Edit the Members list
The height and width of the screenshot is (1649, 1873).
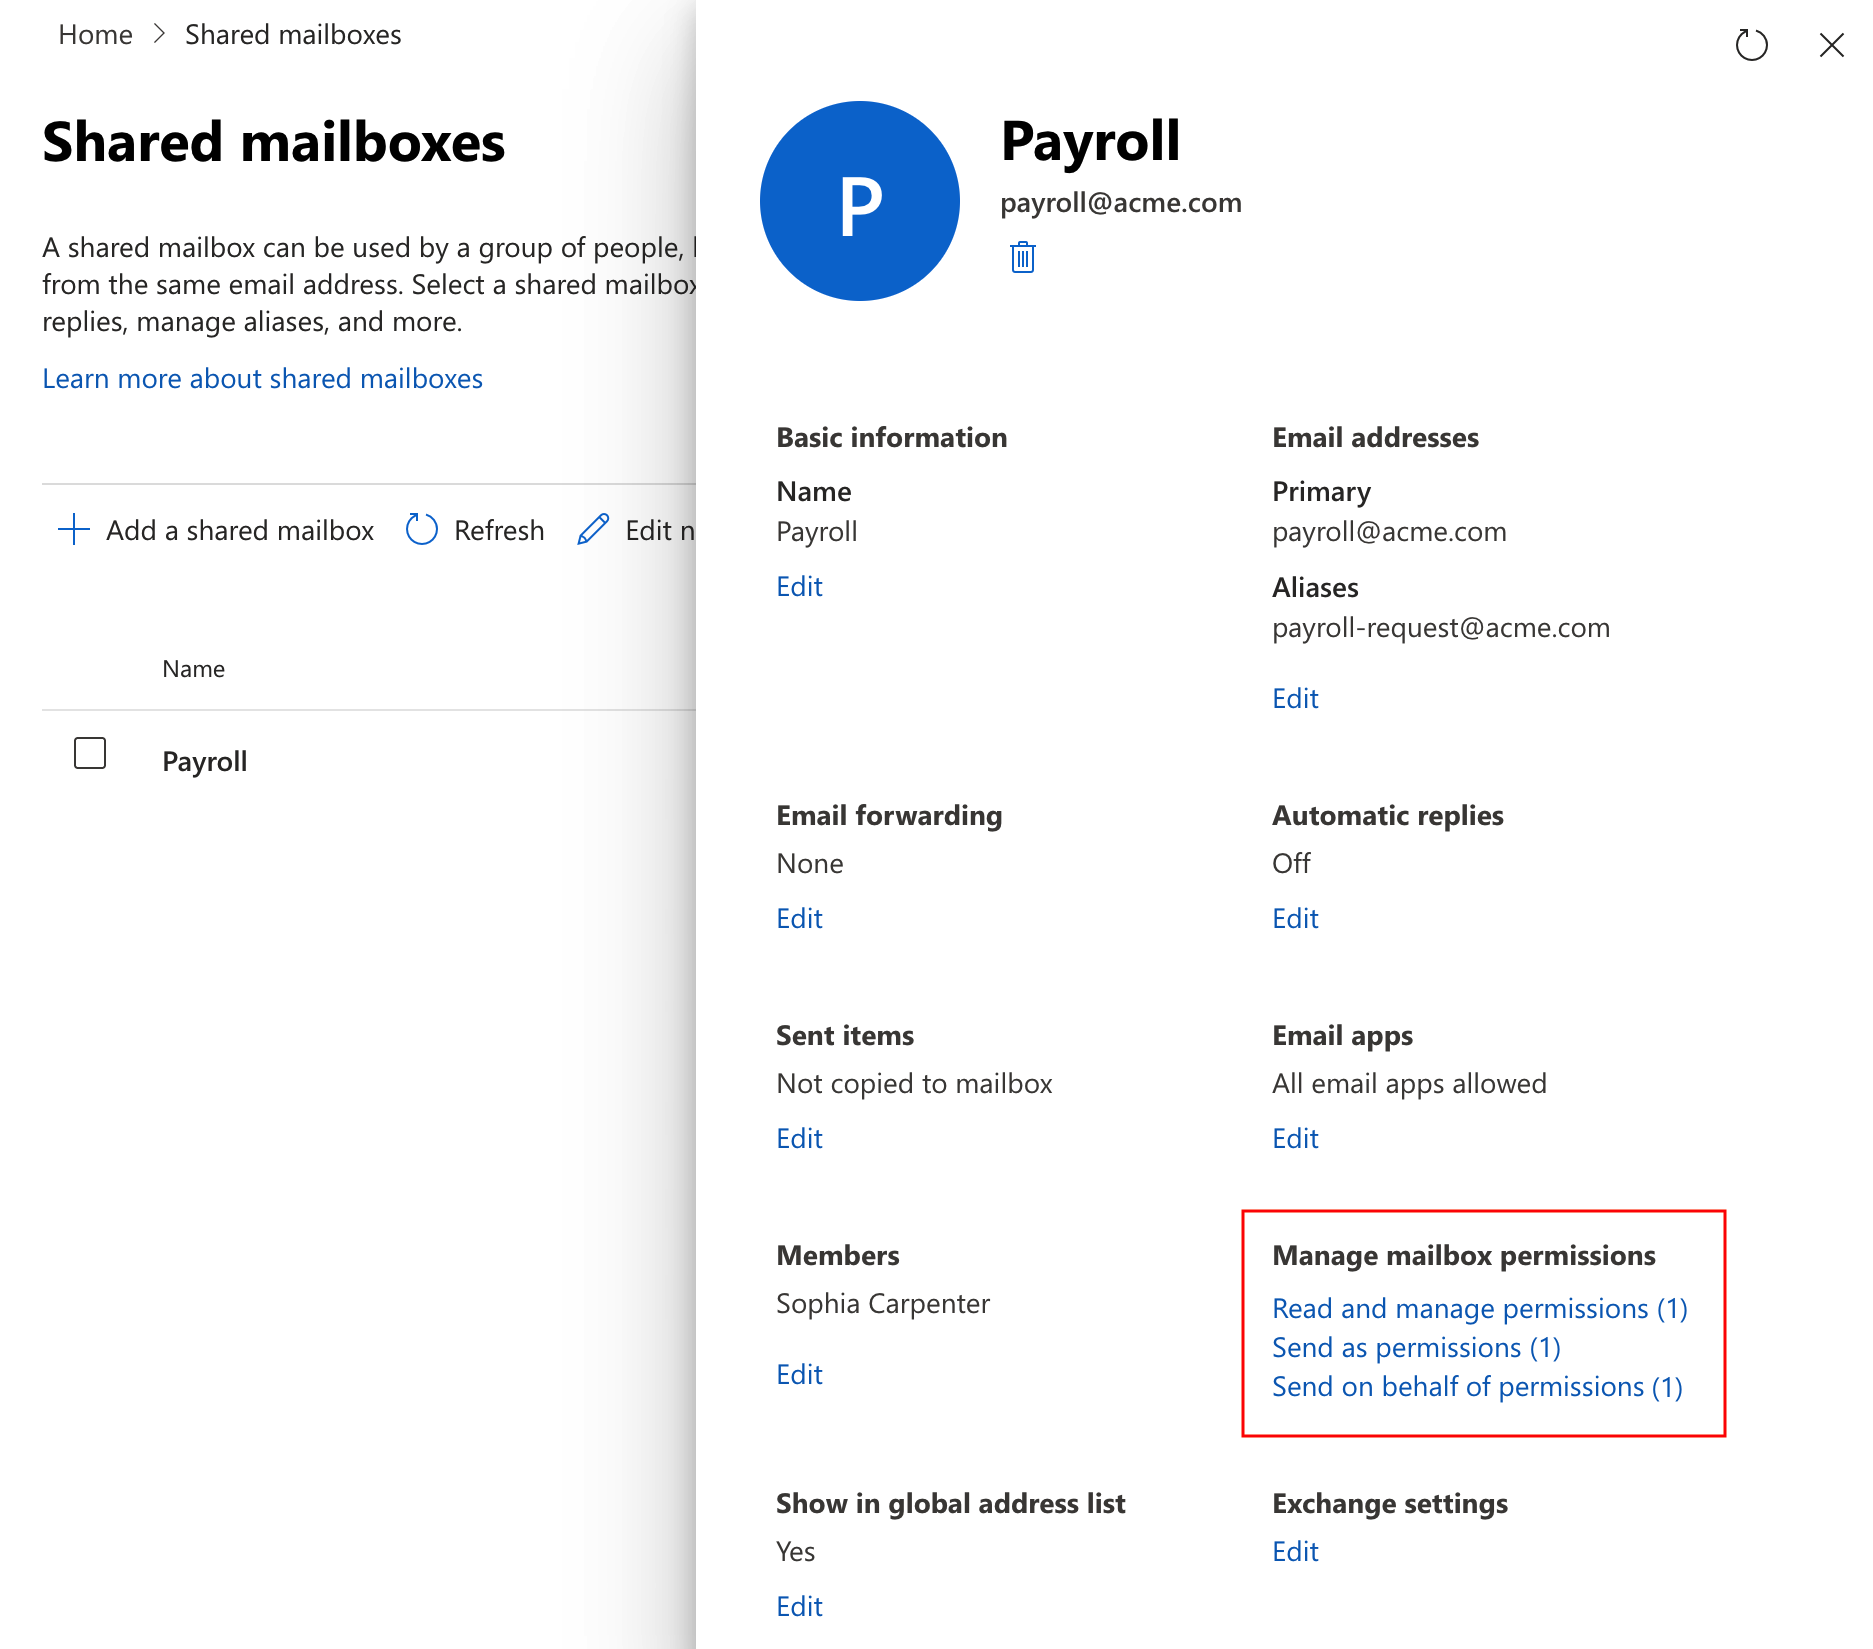(x=799, y=1374)
